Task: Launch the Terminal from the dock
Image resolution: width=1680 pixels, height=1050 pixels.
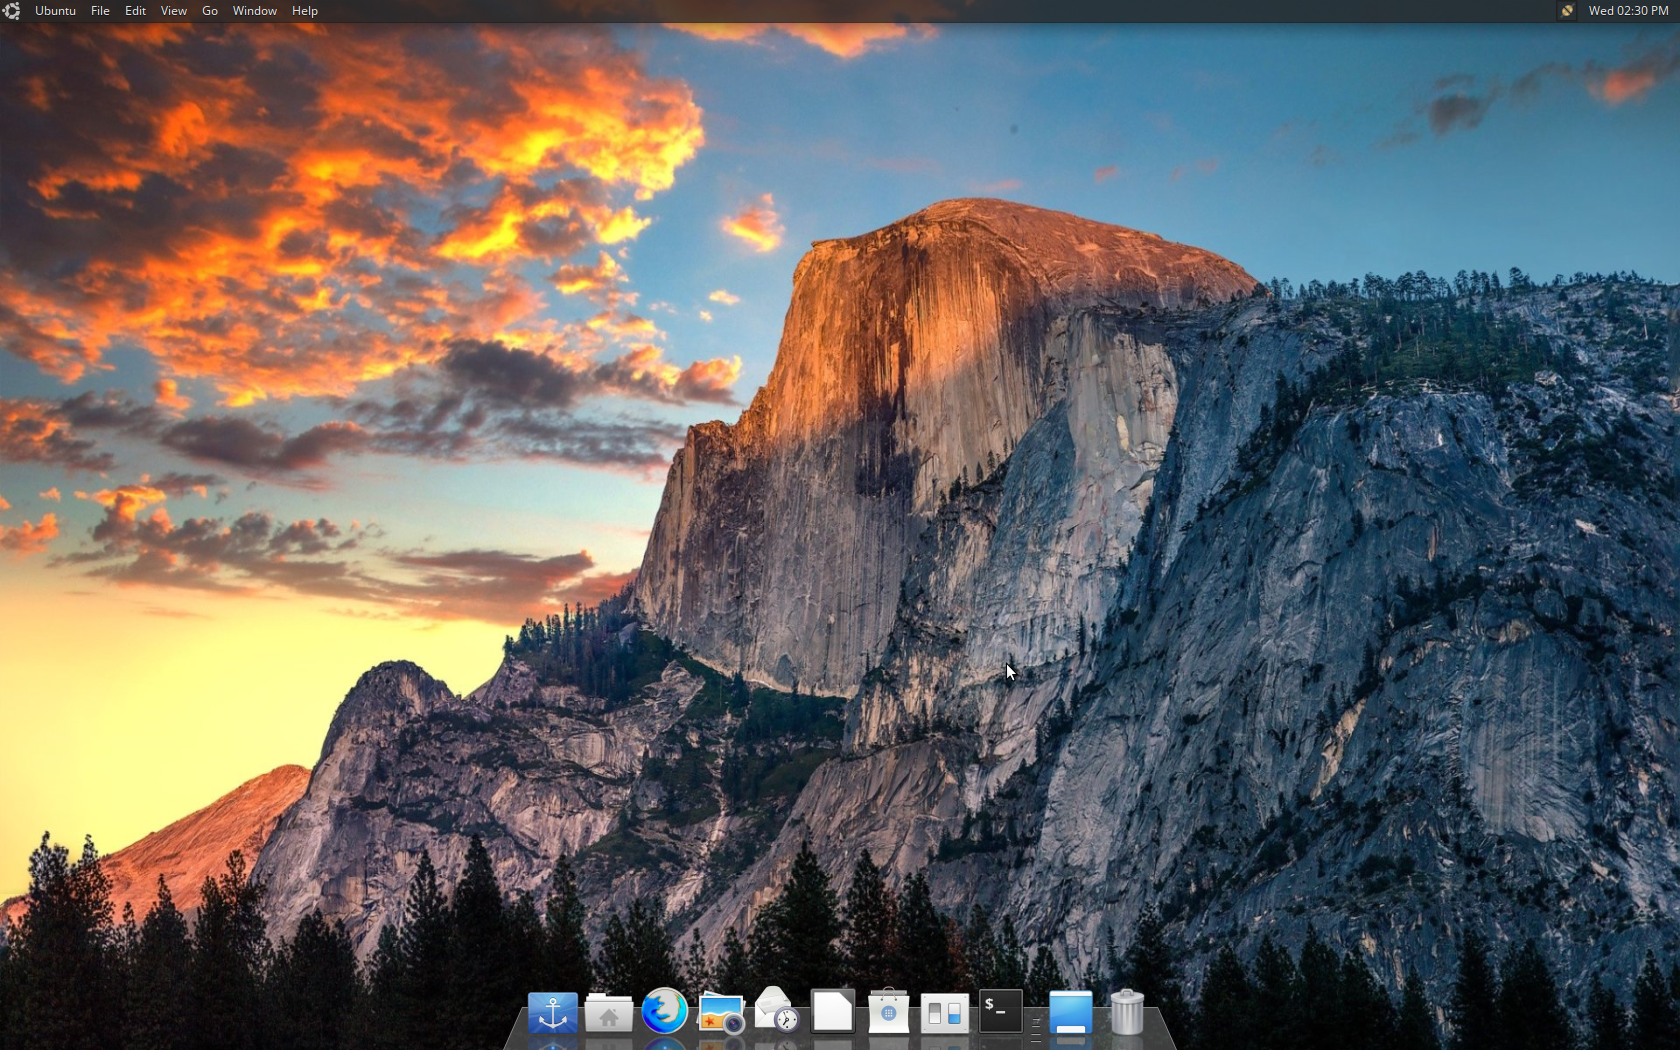Action: point(1000,1011)
